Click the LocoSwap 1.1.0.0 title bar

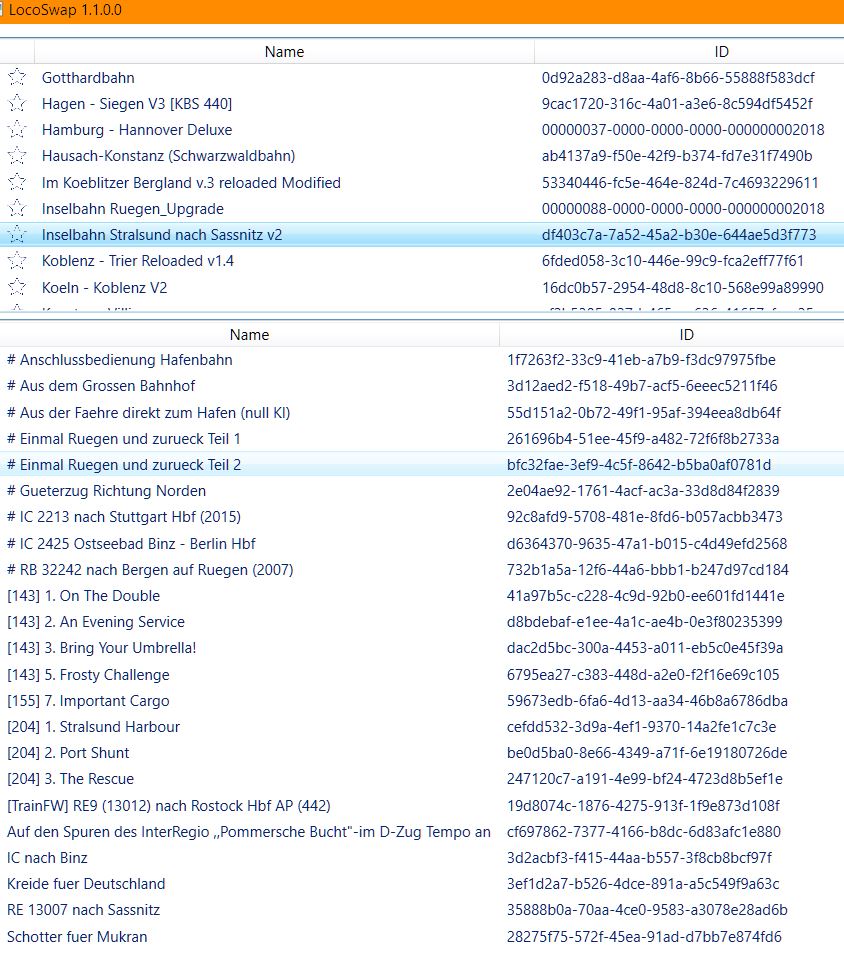pyautogui.click(x=422, y=11)
